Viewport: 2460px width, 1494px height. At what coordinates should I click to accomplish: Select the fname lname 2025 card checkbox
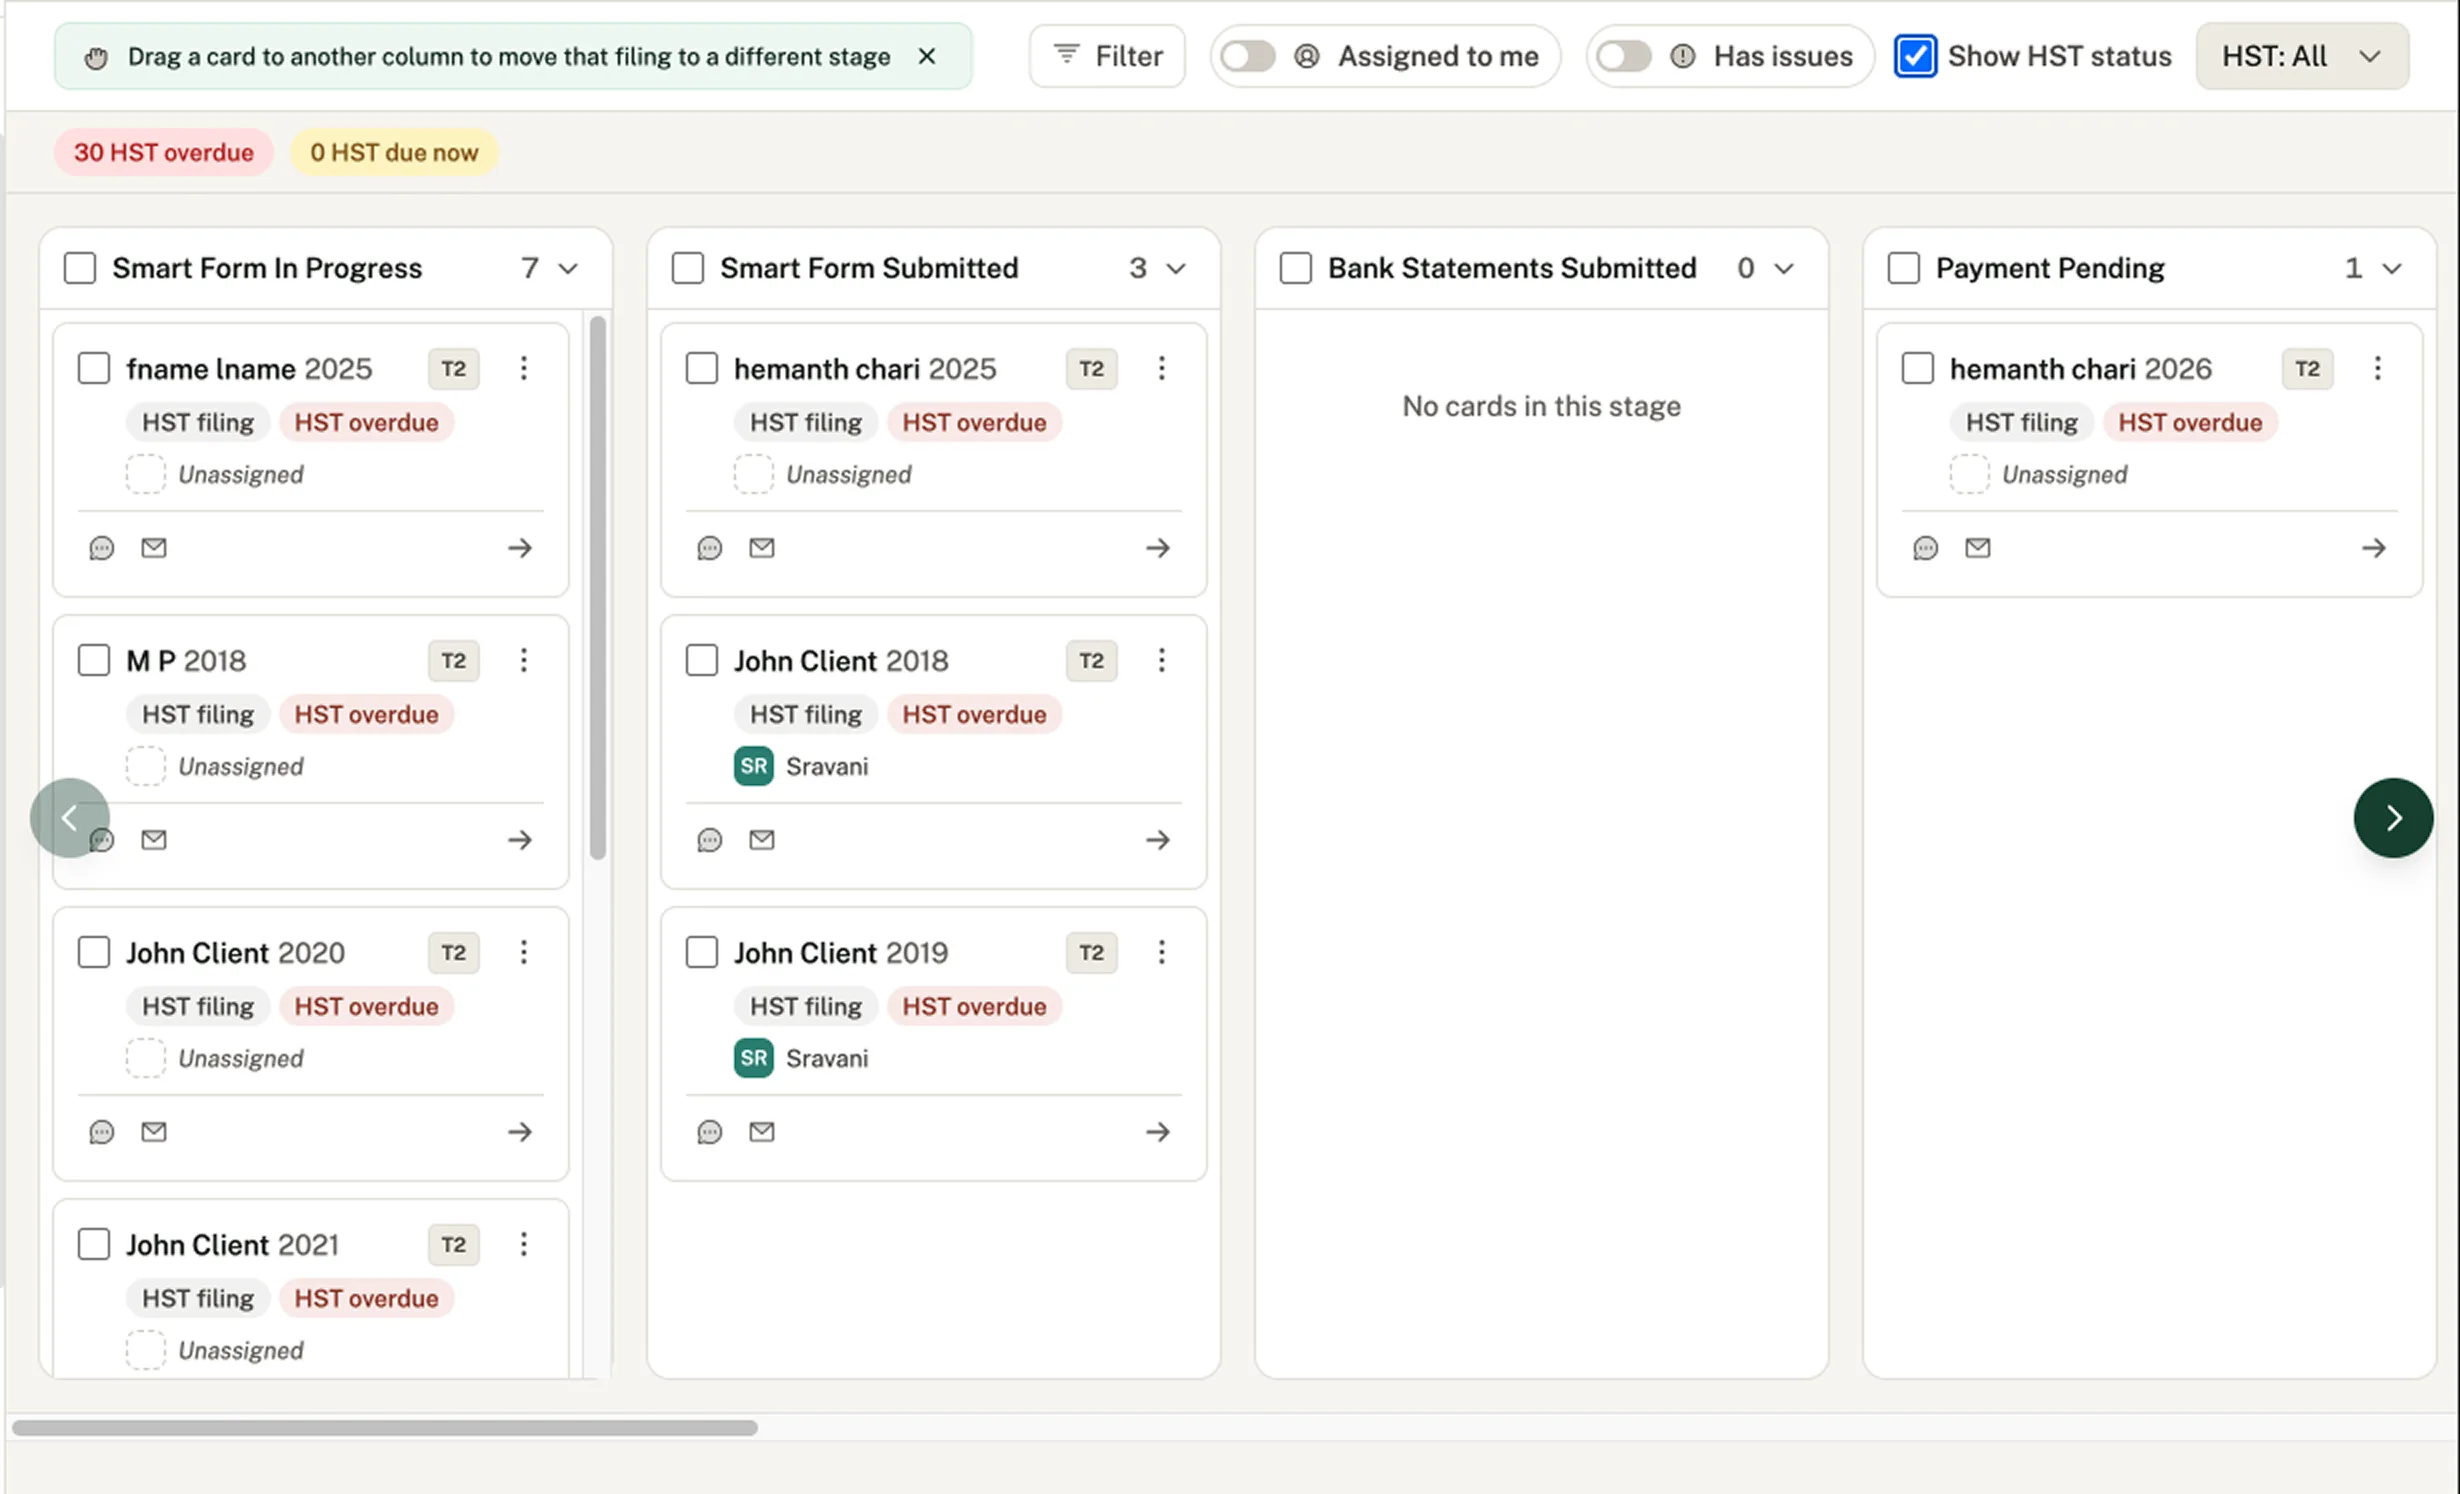94,368
